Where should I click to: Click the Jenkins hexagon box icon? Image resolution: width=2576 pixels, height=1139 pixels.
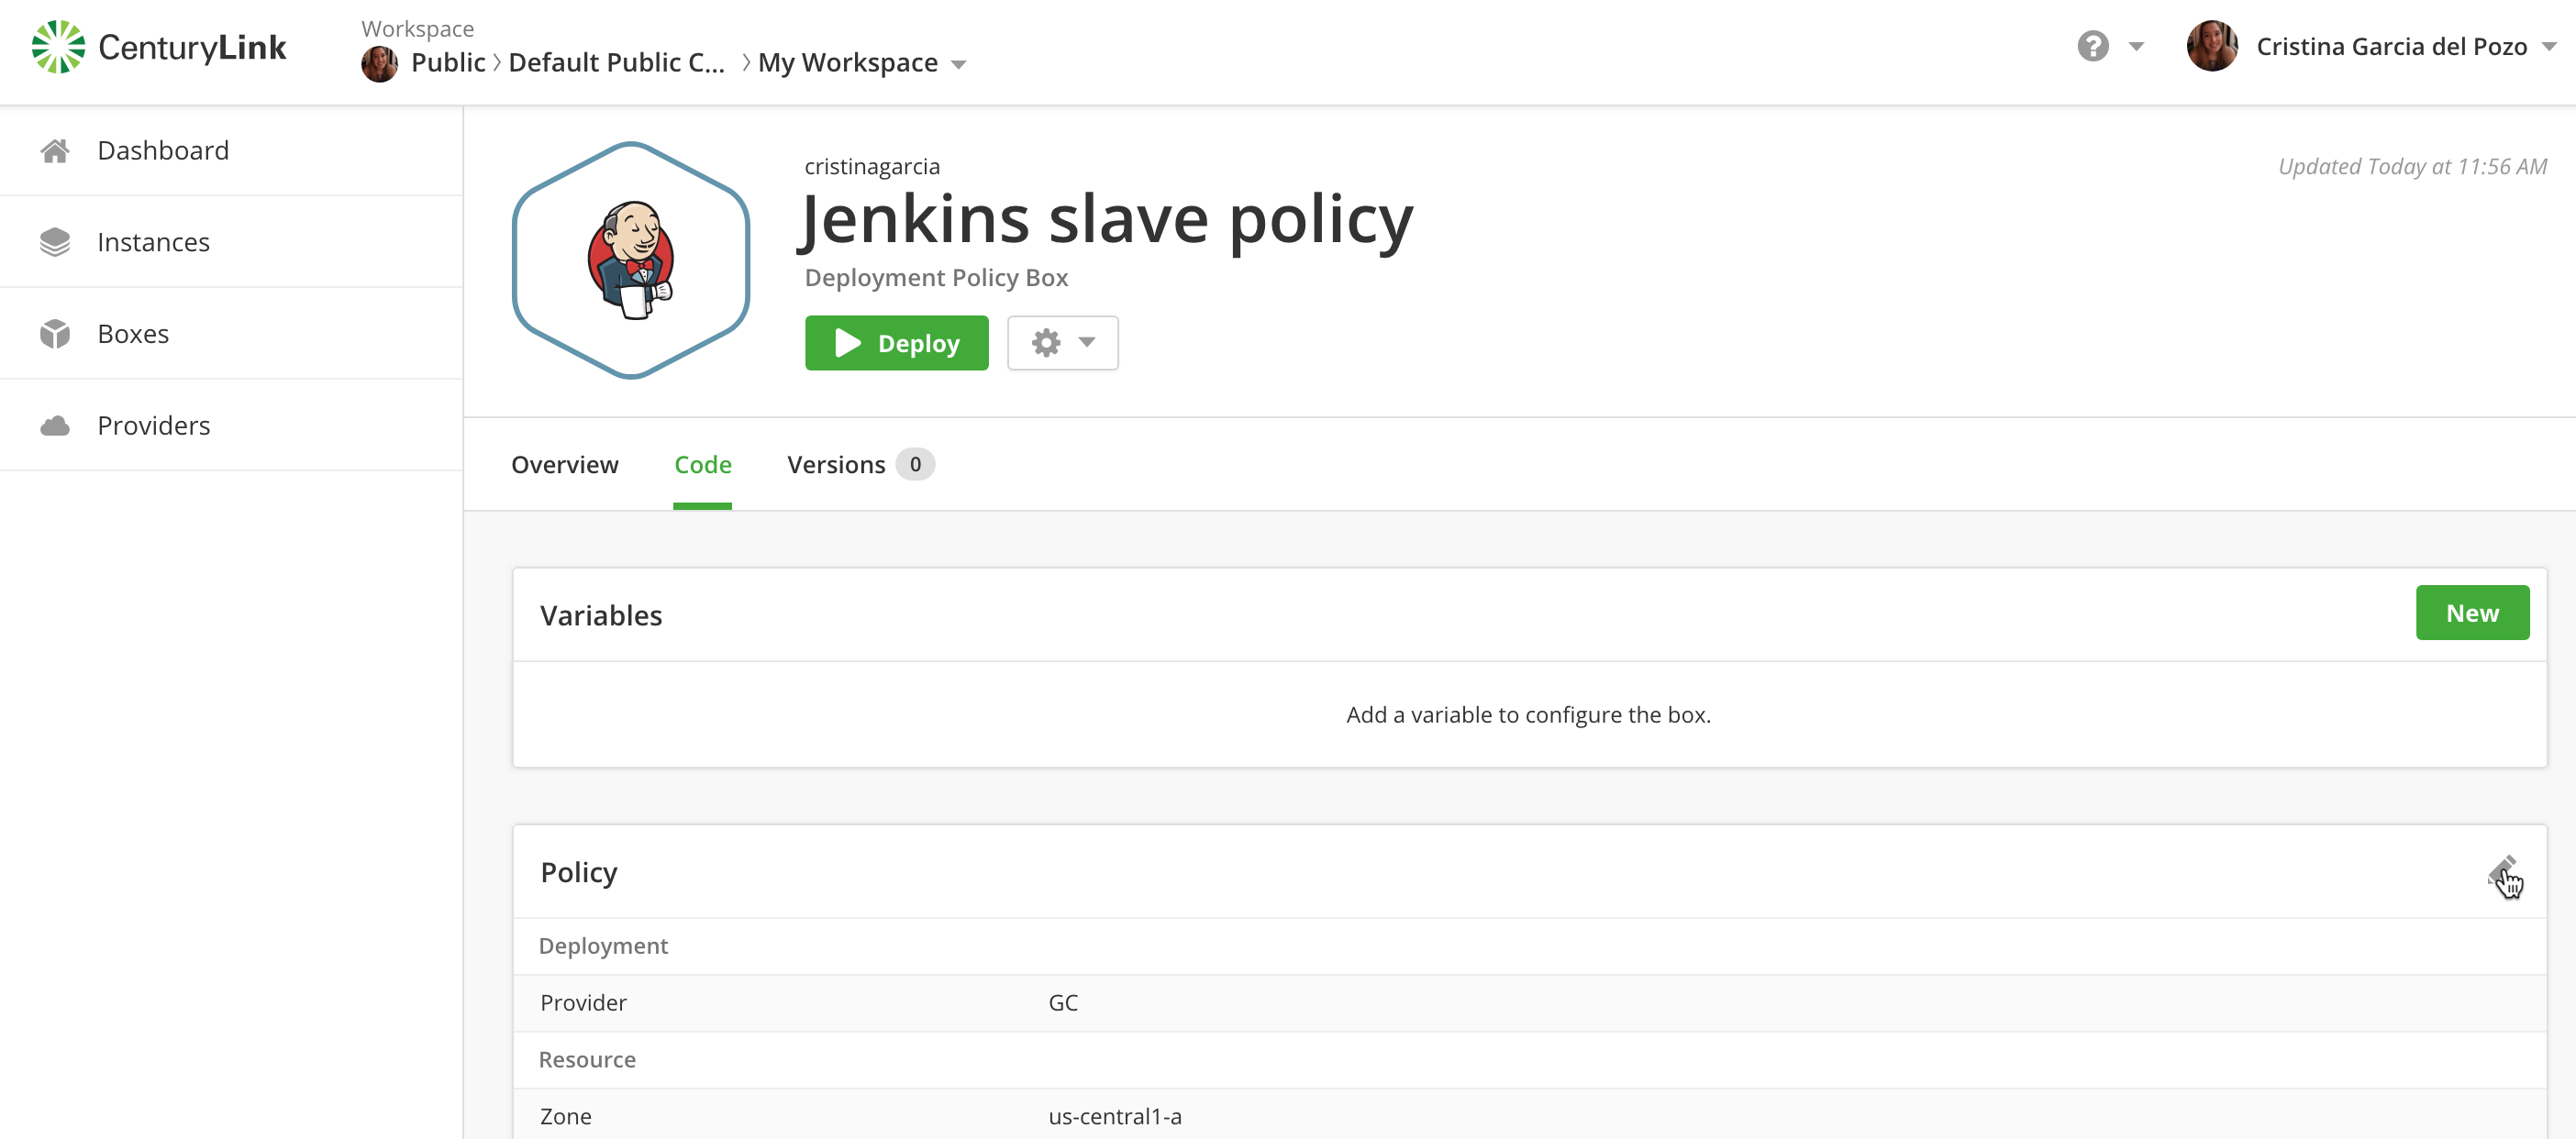(631, 260)
